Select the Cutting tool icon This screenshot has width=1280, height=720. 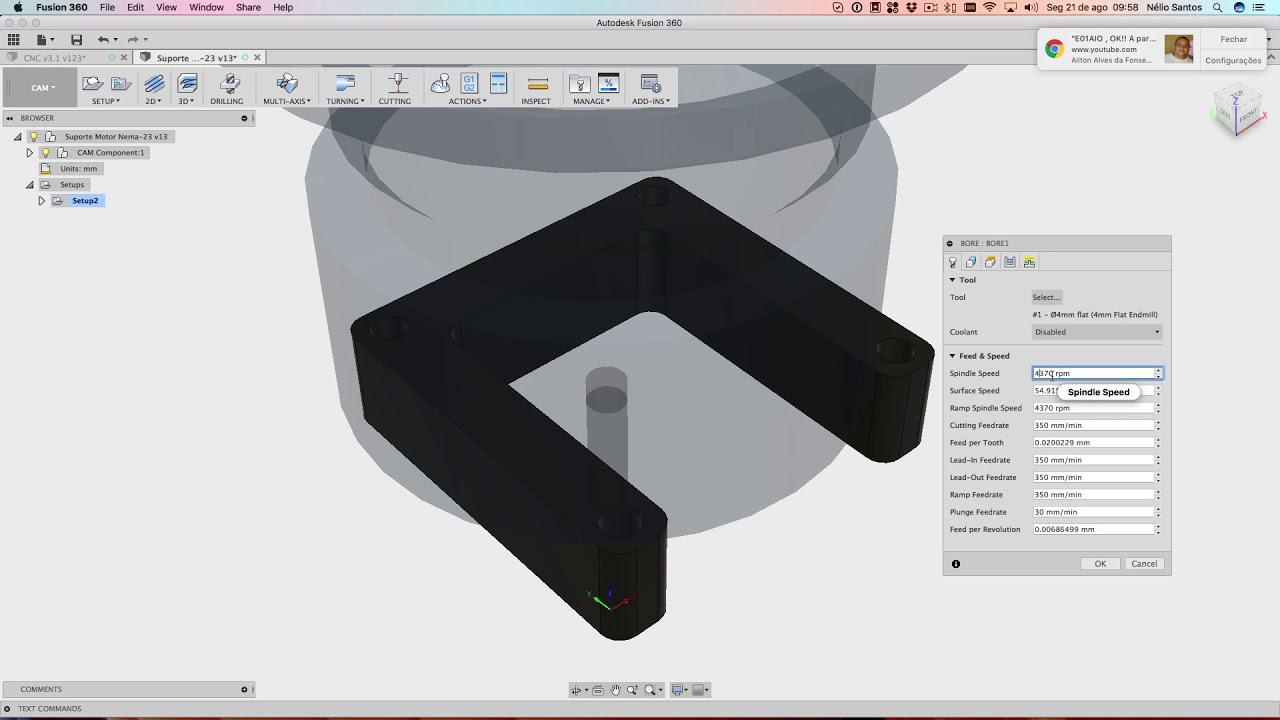click(x=397, y=84)
